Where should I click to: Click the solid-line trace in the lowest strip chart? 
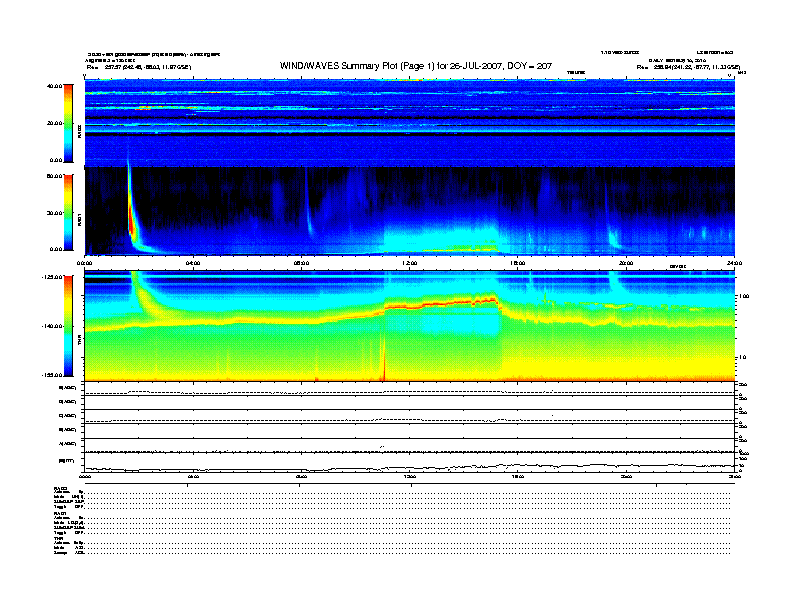point(409,467)
